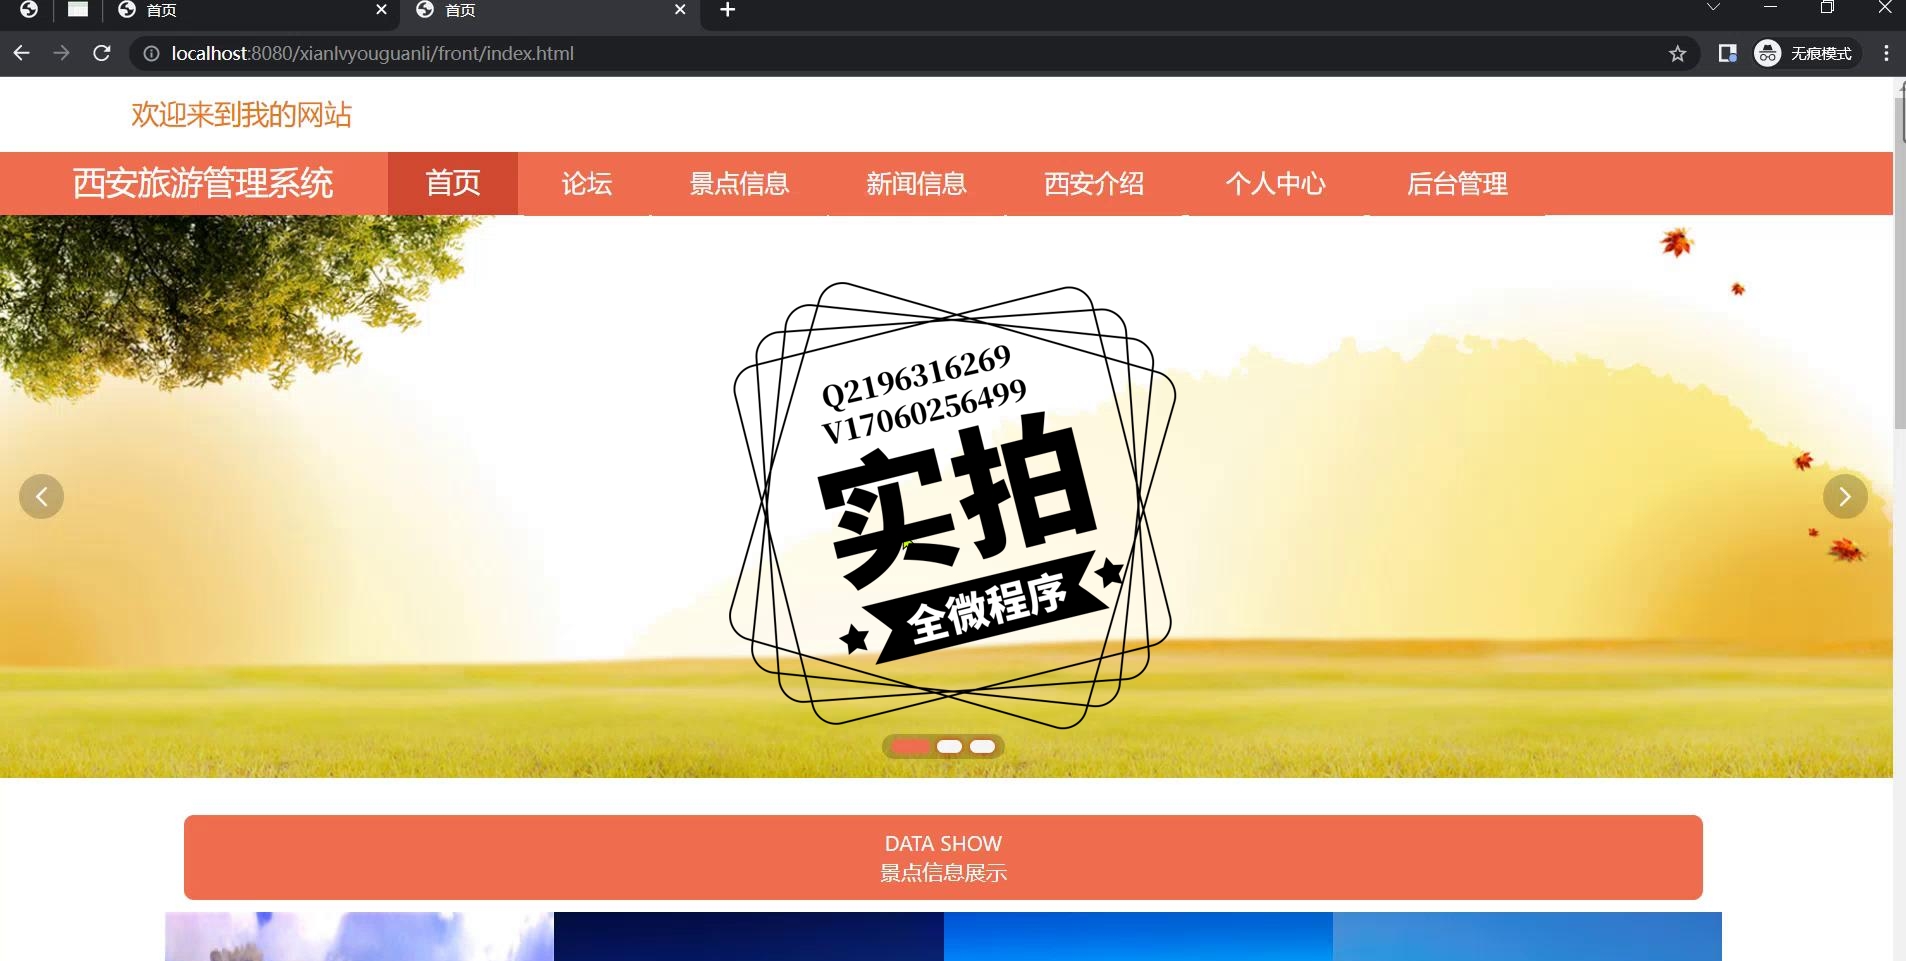1906x961 pixels.
Task: Click 欢迎来到我的网站 welcome text
Action: 241,114
